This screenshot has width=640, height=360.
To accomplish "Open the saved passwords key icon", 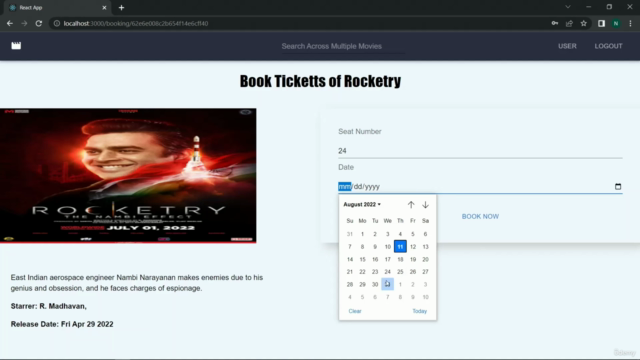I will [x=555, y=24].
